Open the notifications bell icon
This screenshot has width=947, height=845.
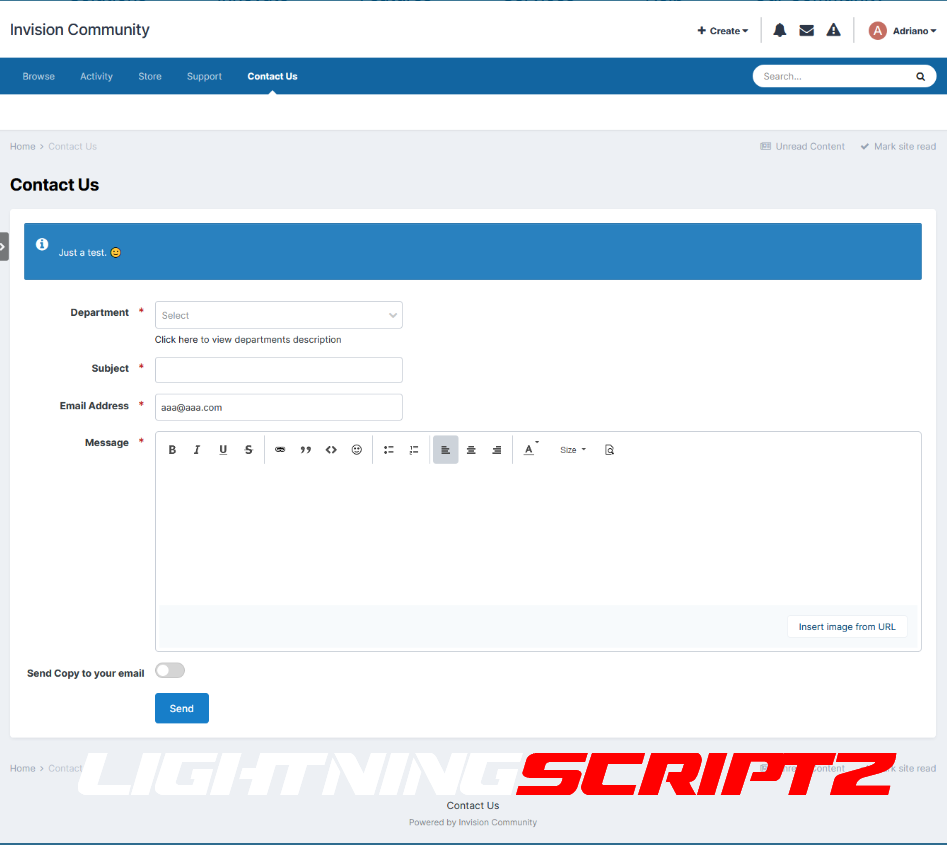pos(780,31)
